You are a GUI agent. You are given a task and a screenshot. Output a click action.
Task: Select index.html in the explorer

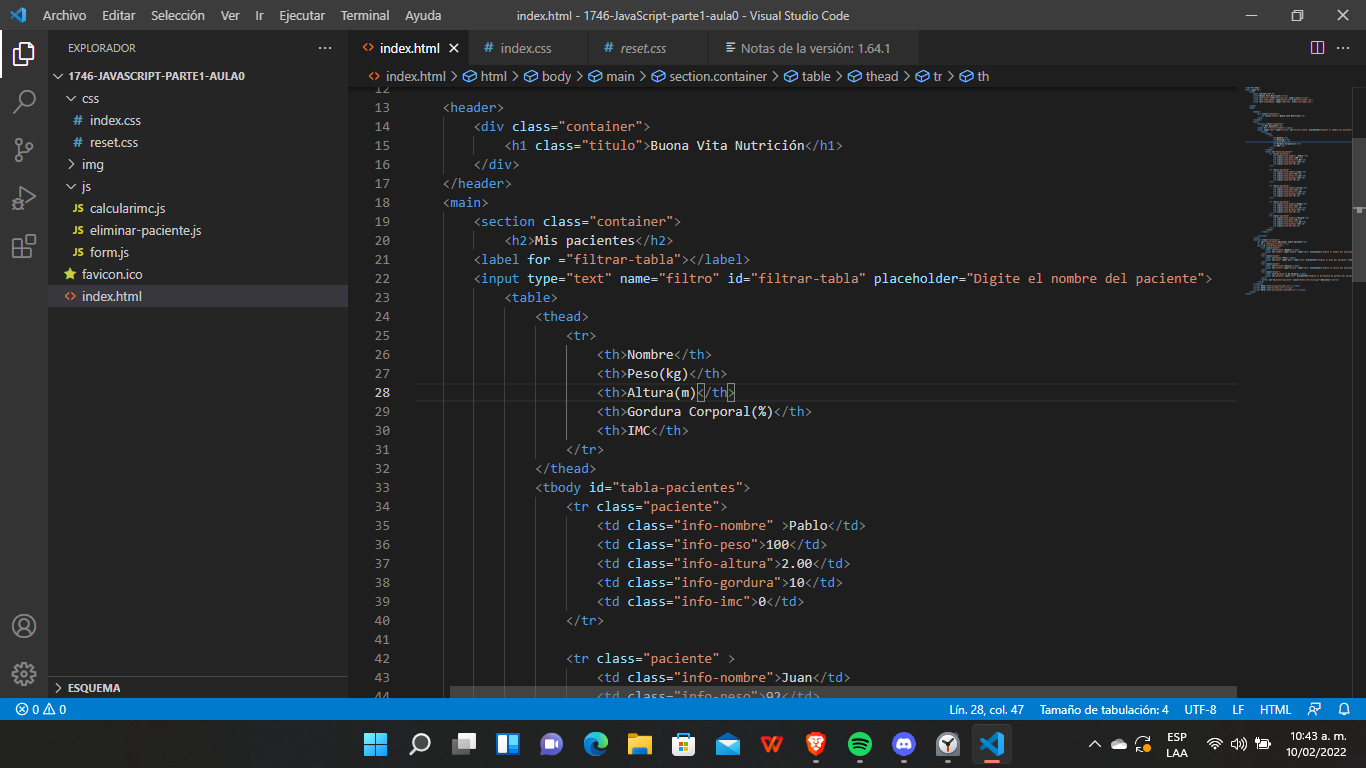(198, 296)
